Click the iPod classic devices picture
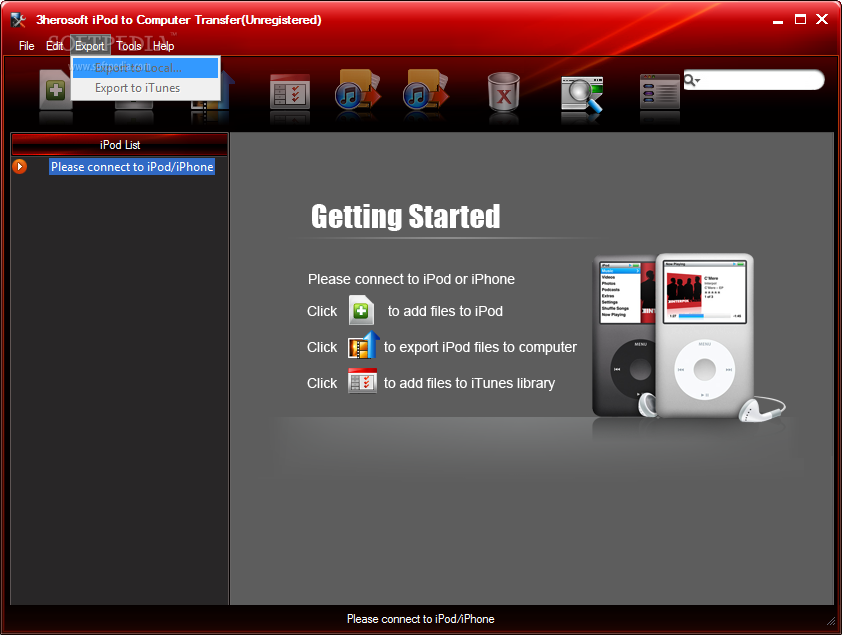The image size is (842, 635). (x=689, y=337)
